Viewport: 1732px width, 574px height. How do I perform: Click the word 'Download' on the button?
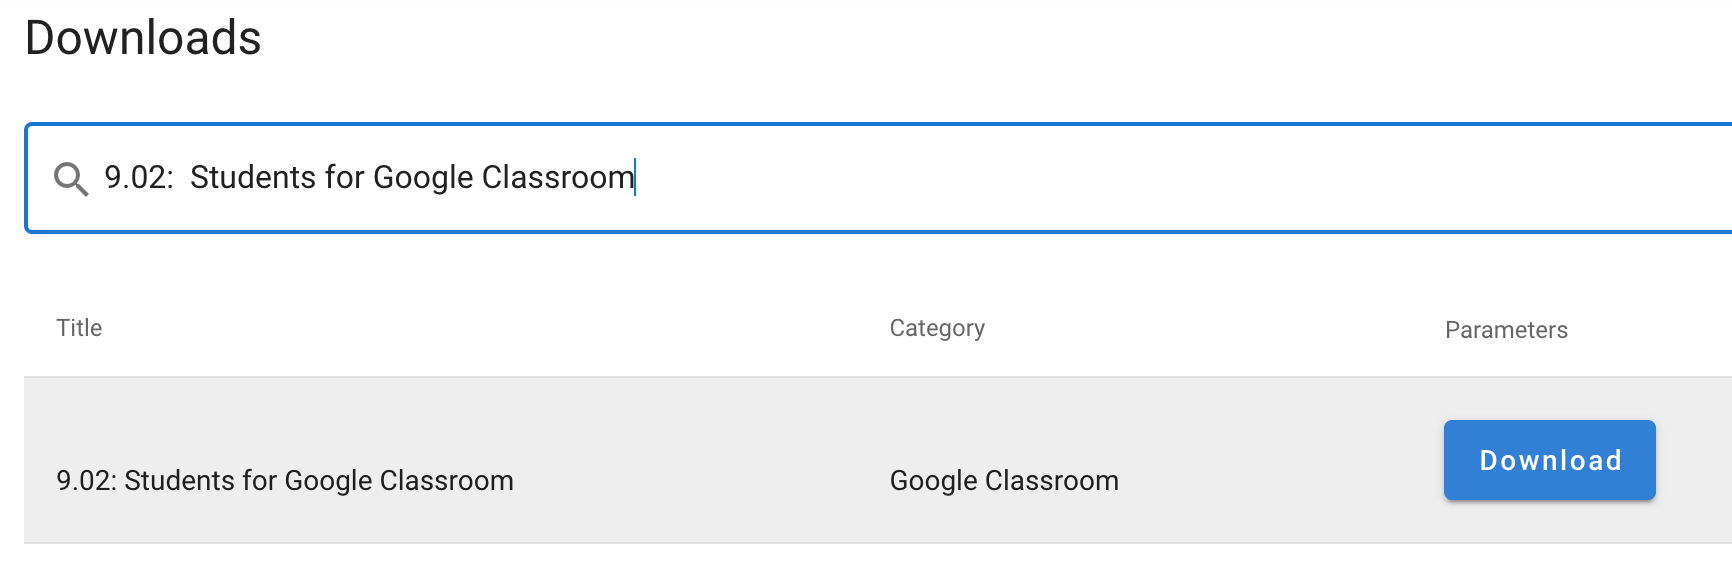click(x=1550, y=460)
